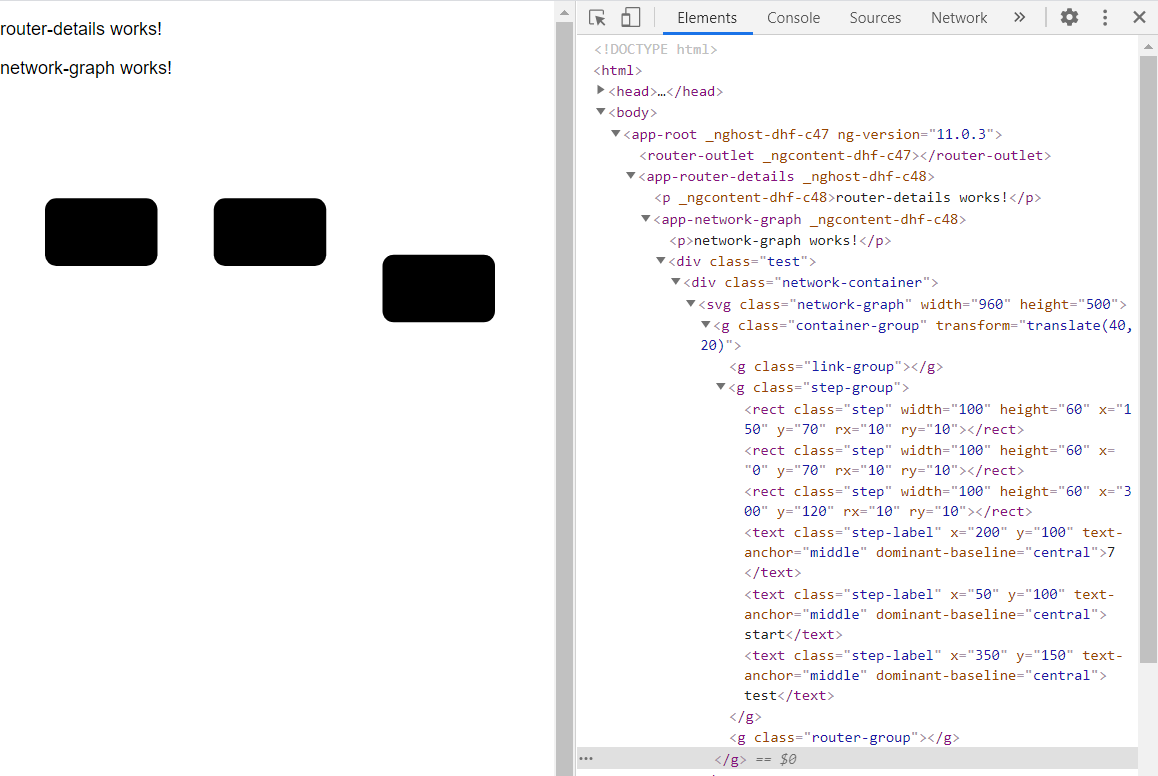Open actions ellipsis beside selected node

586,758
